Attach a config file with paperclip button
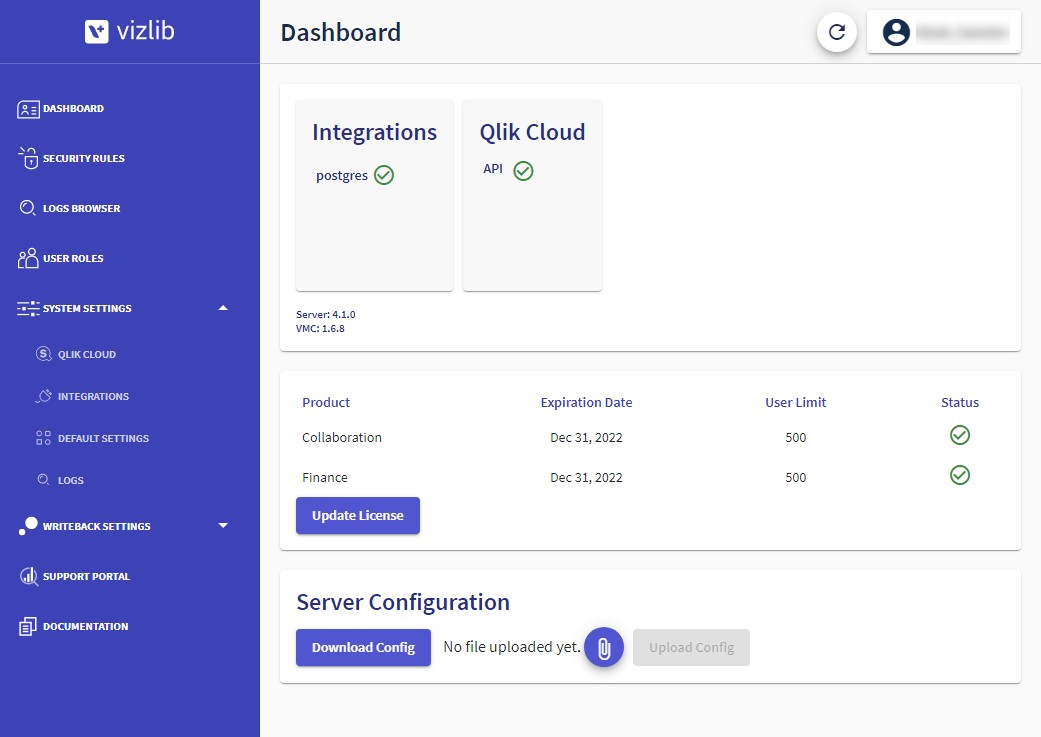 click(x=603, y=647)
